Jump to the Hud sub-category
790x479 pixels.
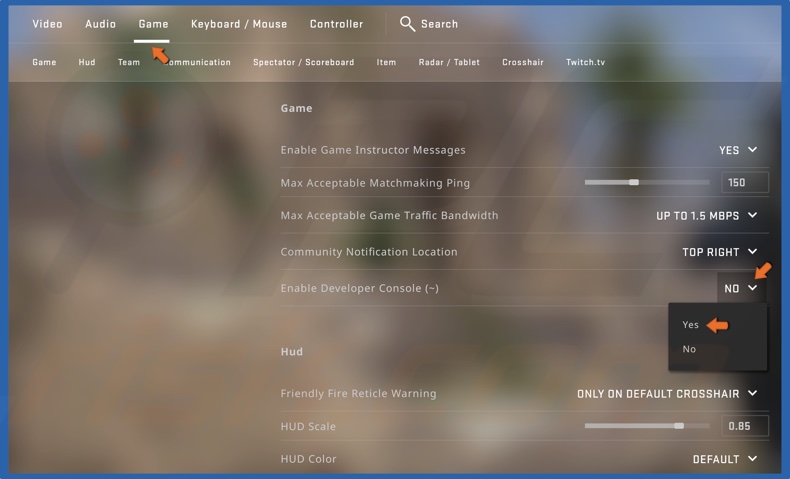coord(87,62)
